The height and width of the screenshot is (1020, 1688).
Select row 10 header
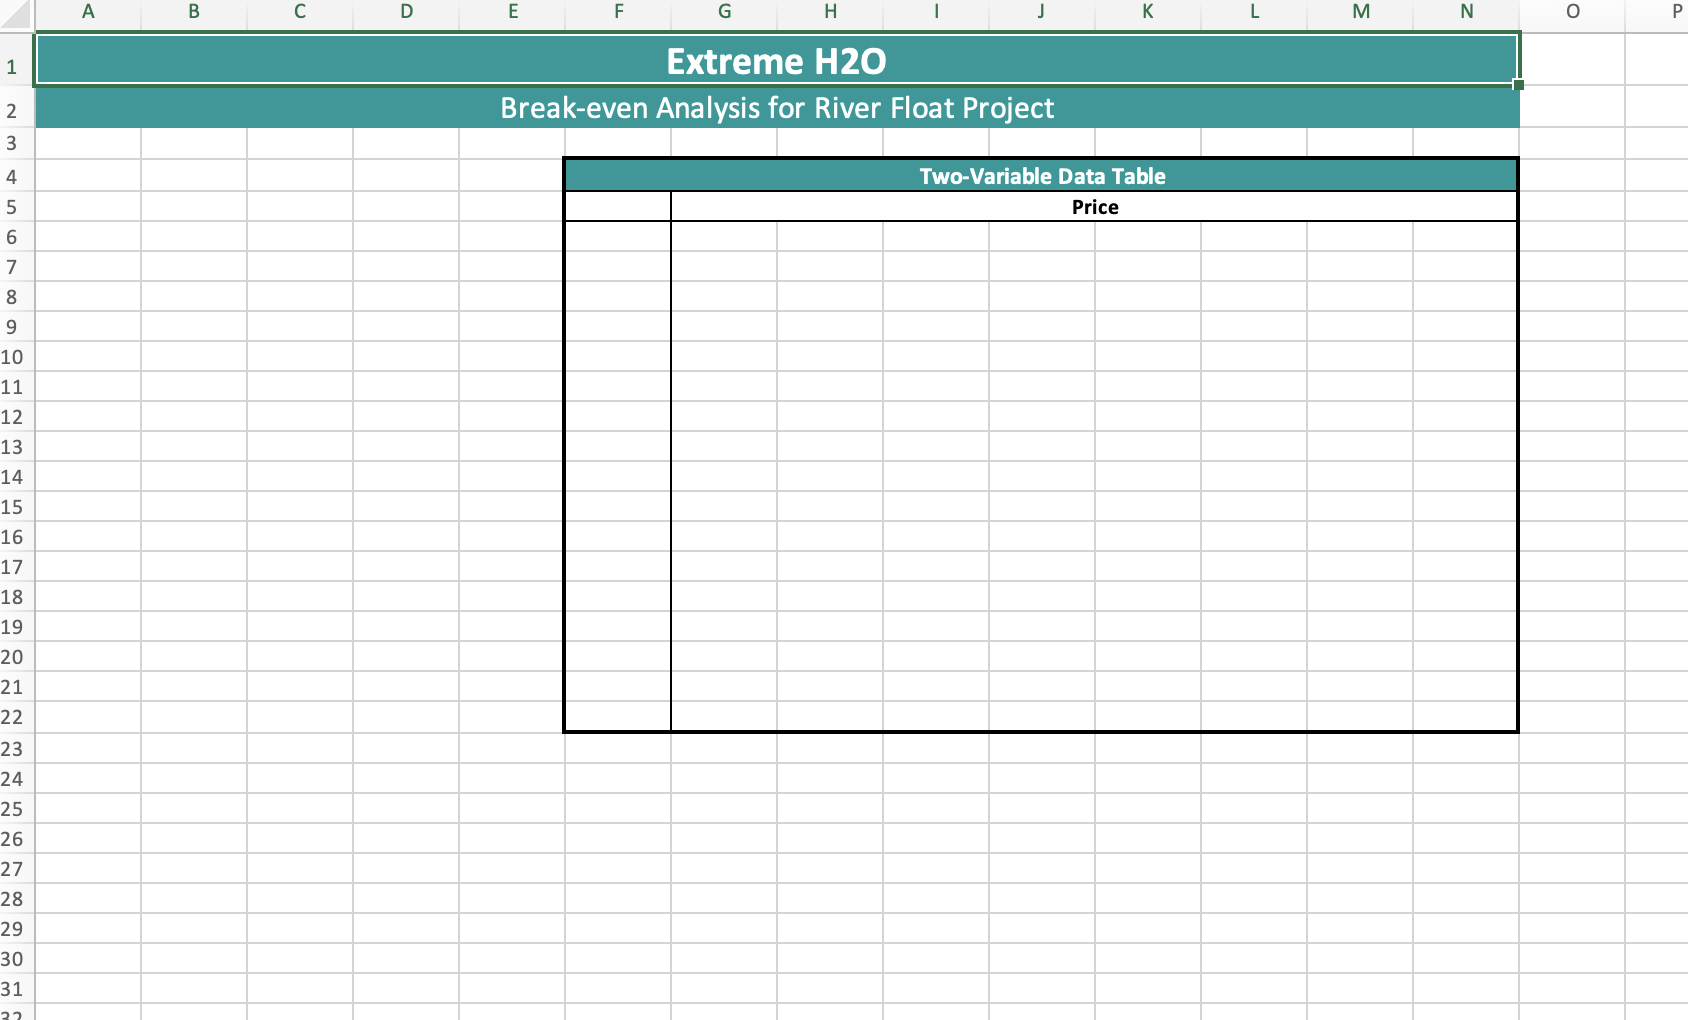coord(13,357)
